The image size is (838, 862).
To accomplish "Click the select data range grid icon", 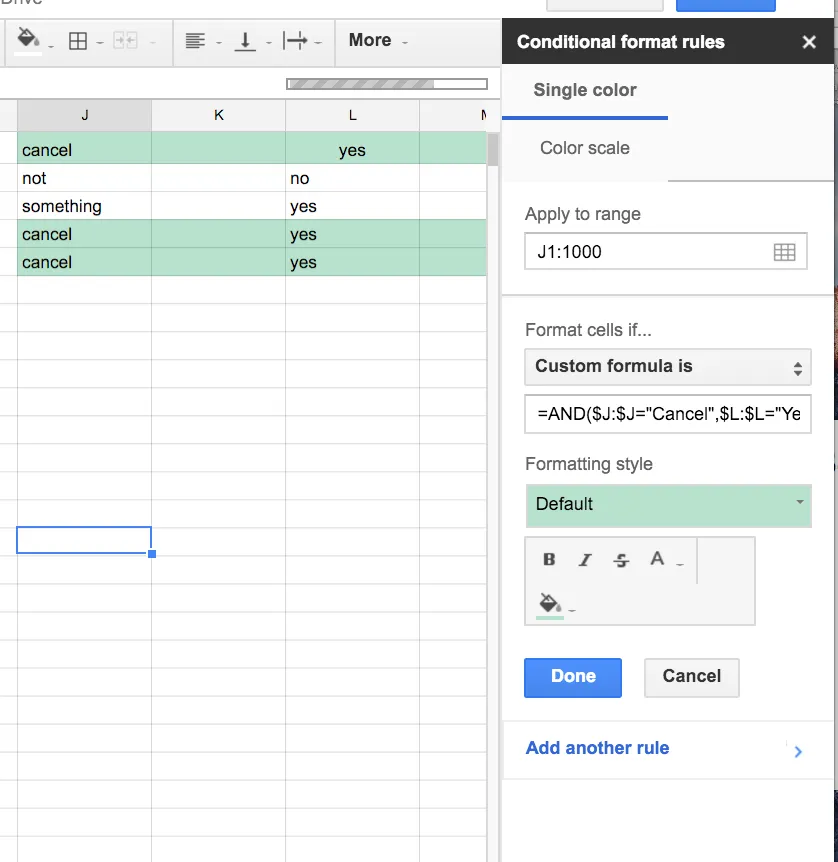I will (785, 252).
